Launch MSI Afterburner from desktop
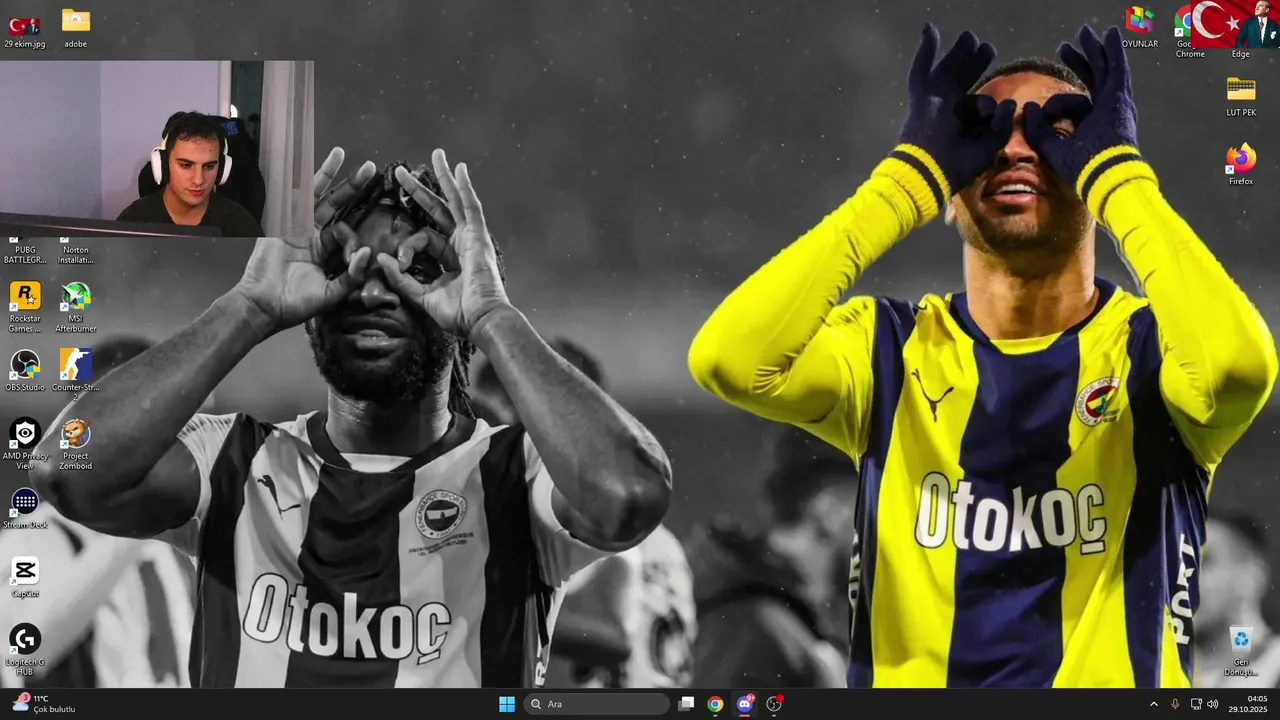Image resolution: width=1280 pixels, height=720 pixels. (x=76, y=306)
